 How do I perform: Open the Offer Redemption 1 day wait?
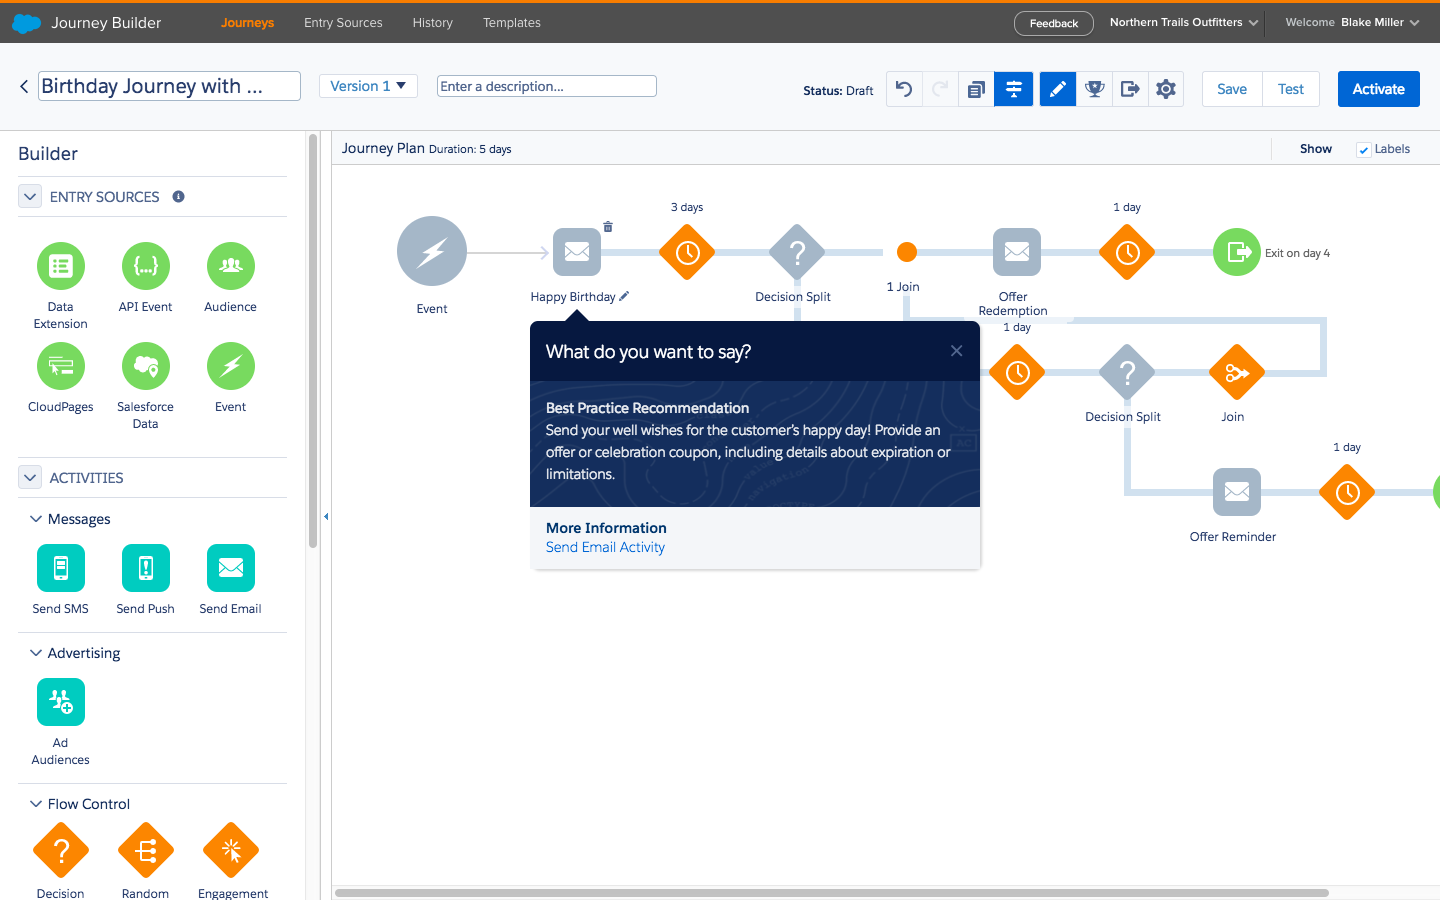pyautogui.click(x=1127, y=253)
